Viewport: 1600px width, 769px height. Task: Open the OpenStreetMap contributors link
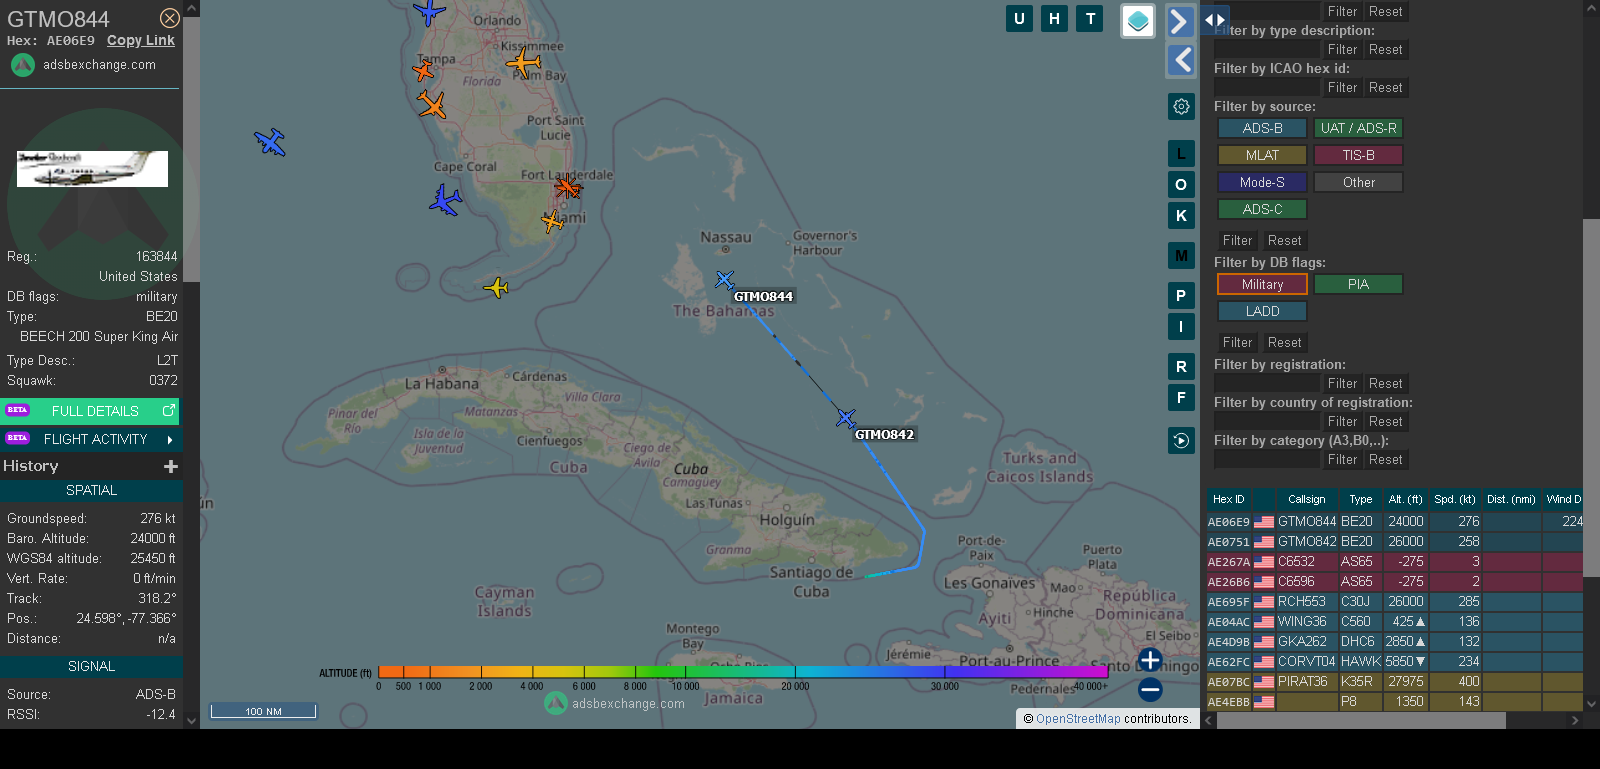point(1078,719)
